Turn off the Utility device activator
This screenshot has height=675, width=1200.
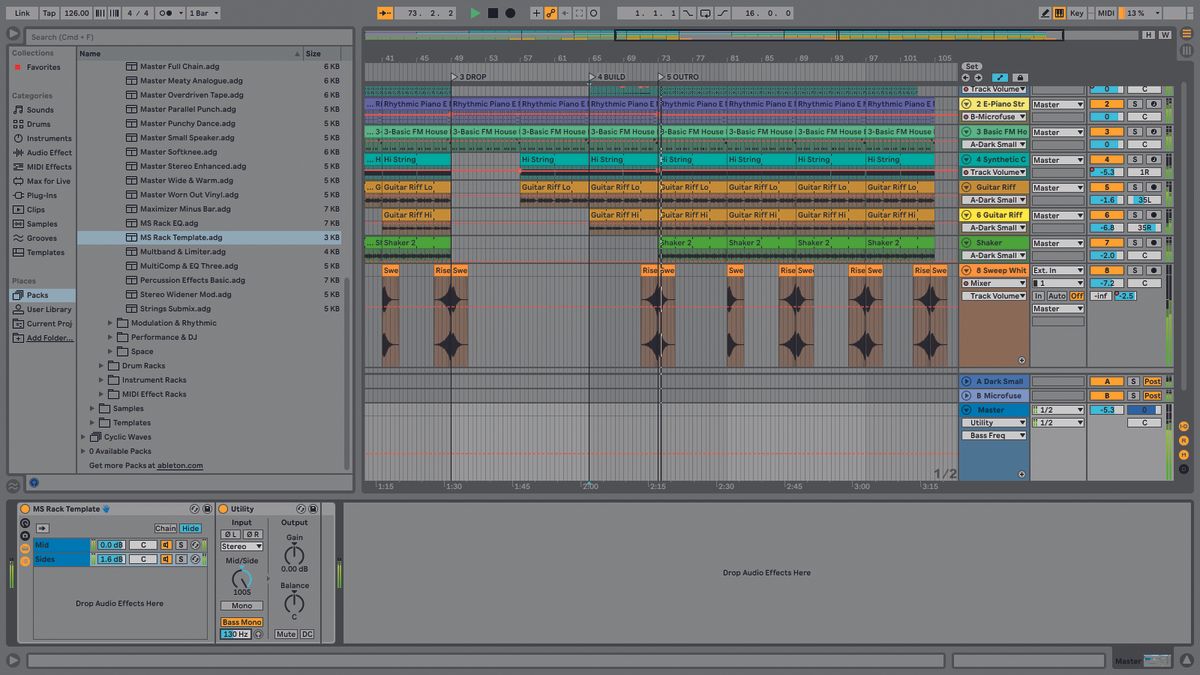(223, 509)
